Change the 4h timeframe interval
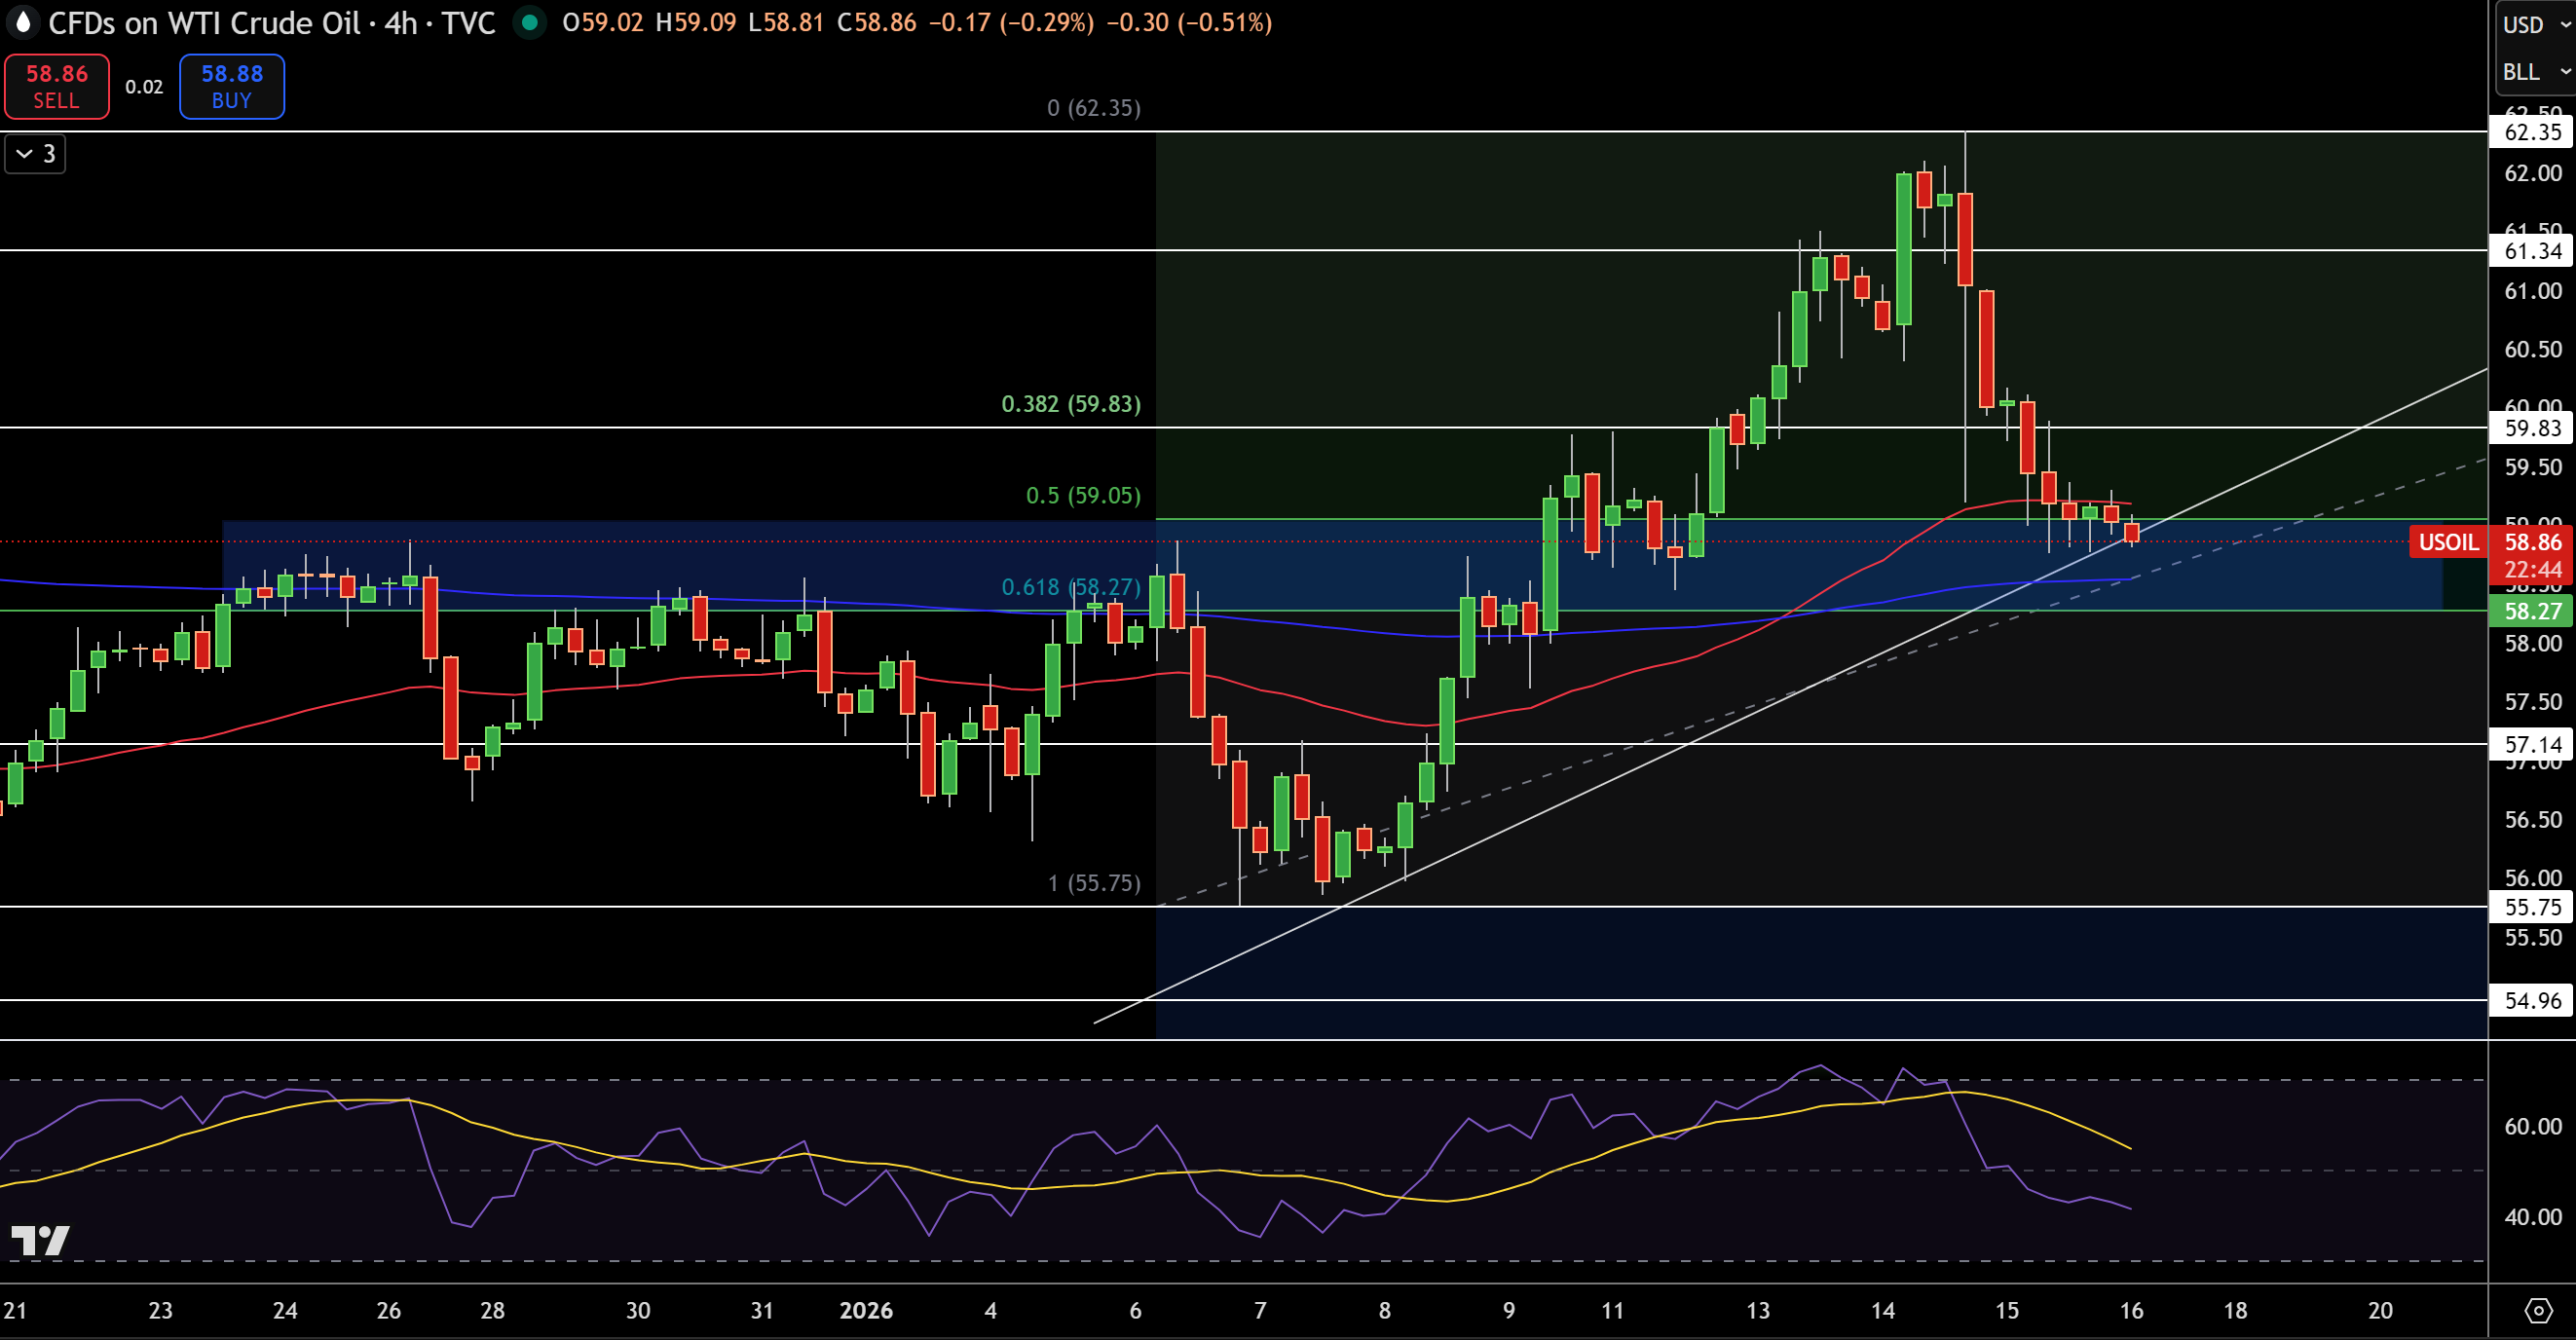2576x1340 pixels. pos(401,23)
